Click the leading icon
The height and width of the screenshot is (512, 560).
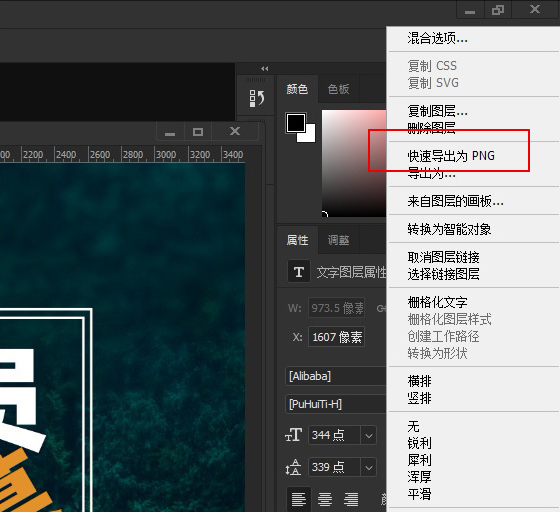pos(293,467)
